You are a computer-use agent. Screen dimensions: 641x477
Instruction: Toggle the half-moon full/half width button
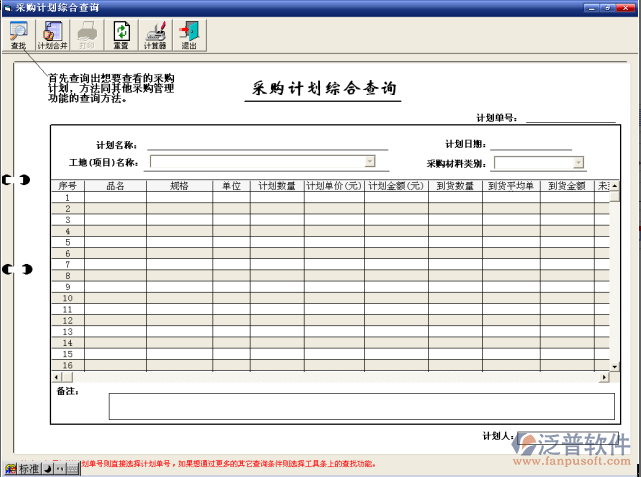pyautogui.click(x=48, y=469)
